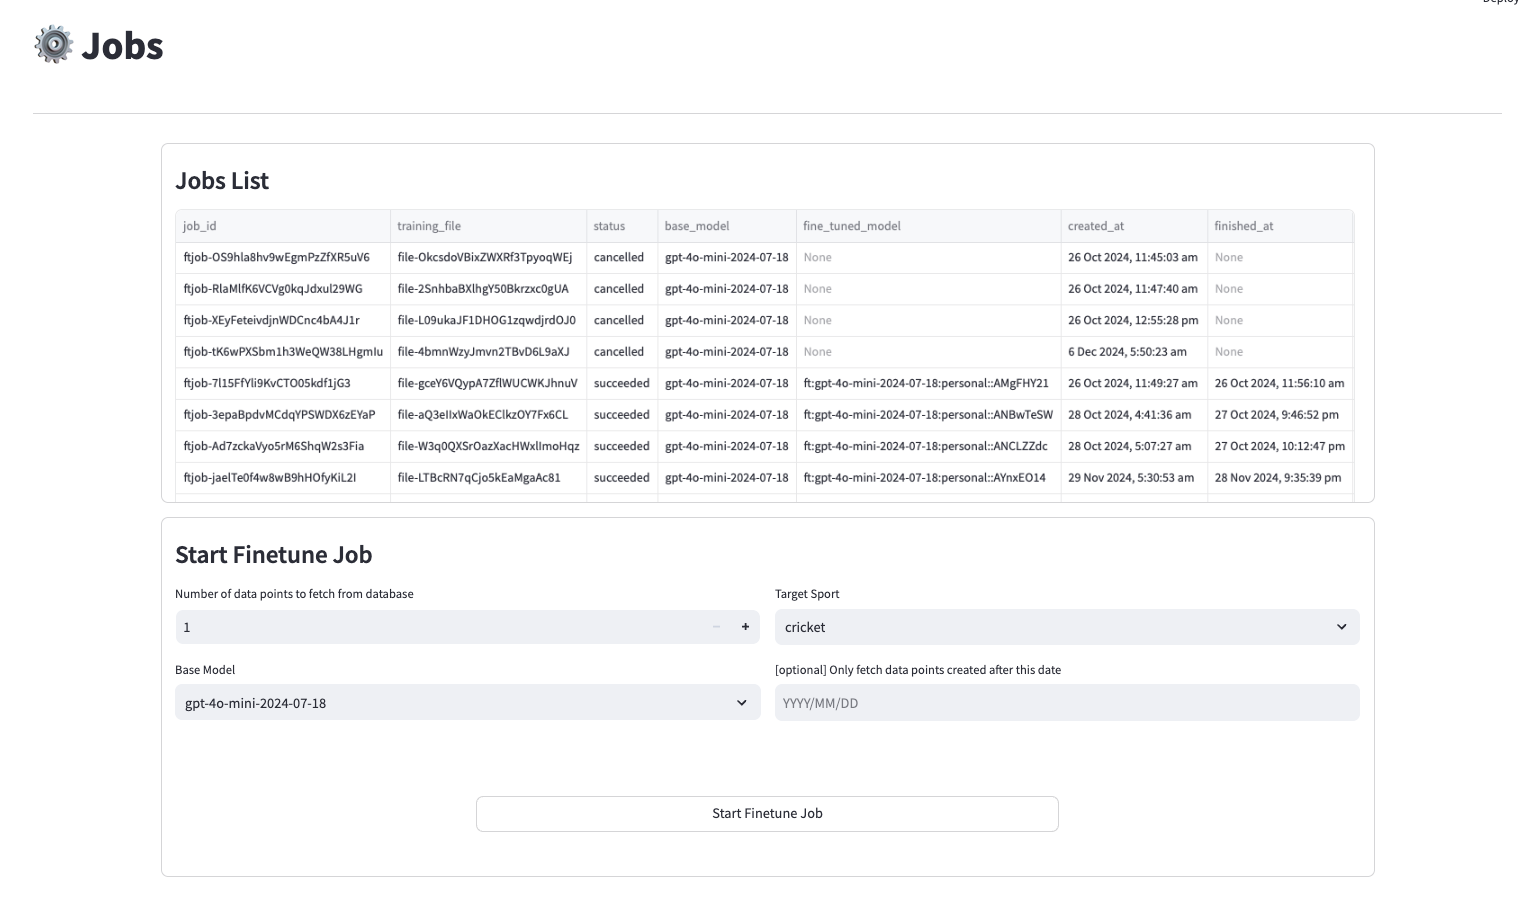
Task: Click the status column header
Action: [x=621, y=226]
